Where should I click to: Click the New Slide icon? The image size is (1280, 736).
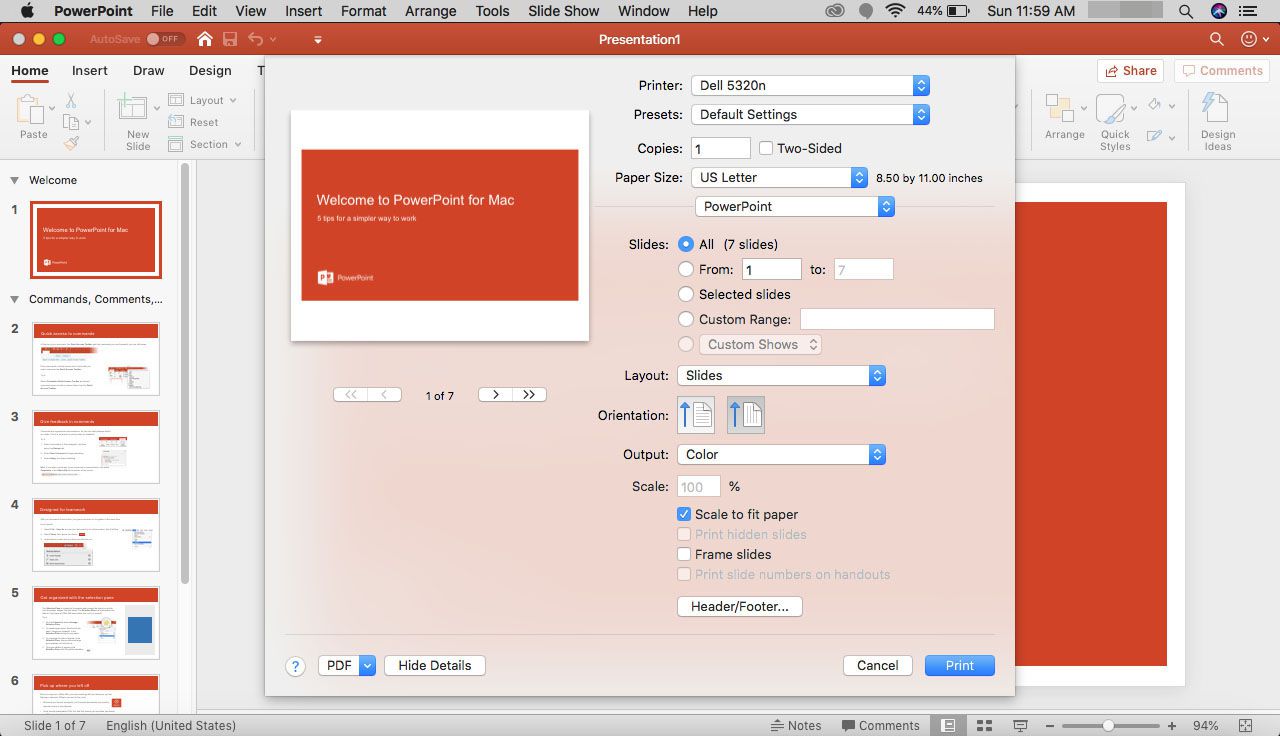tap(133, 108)
